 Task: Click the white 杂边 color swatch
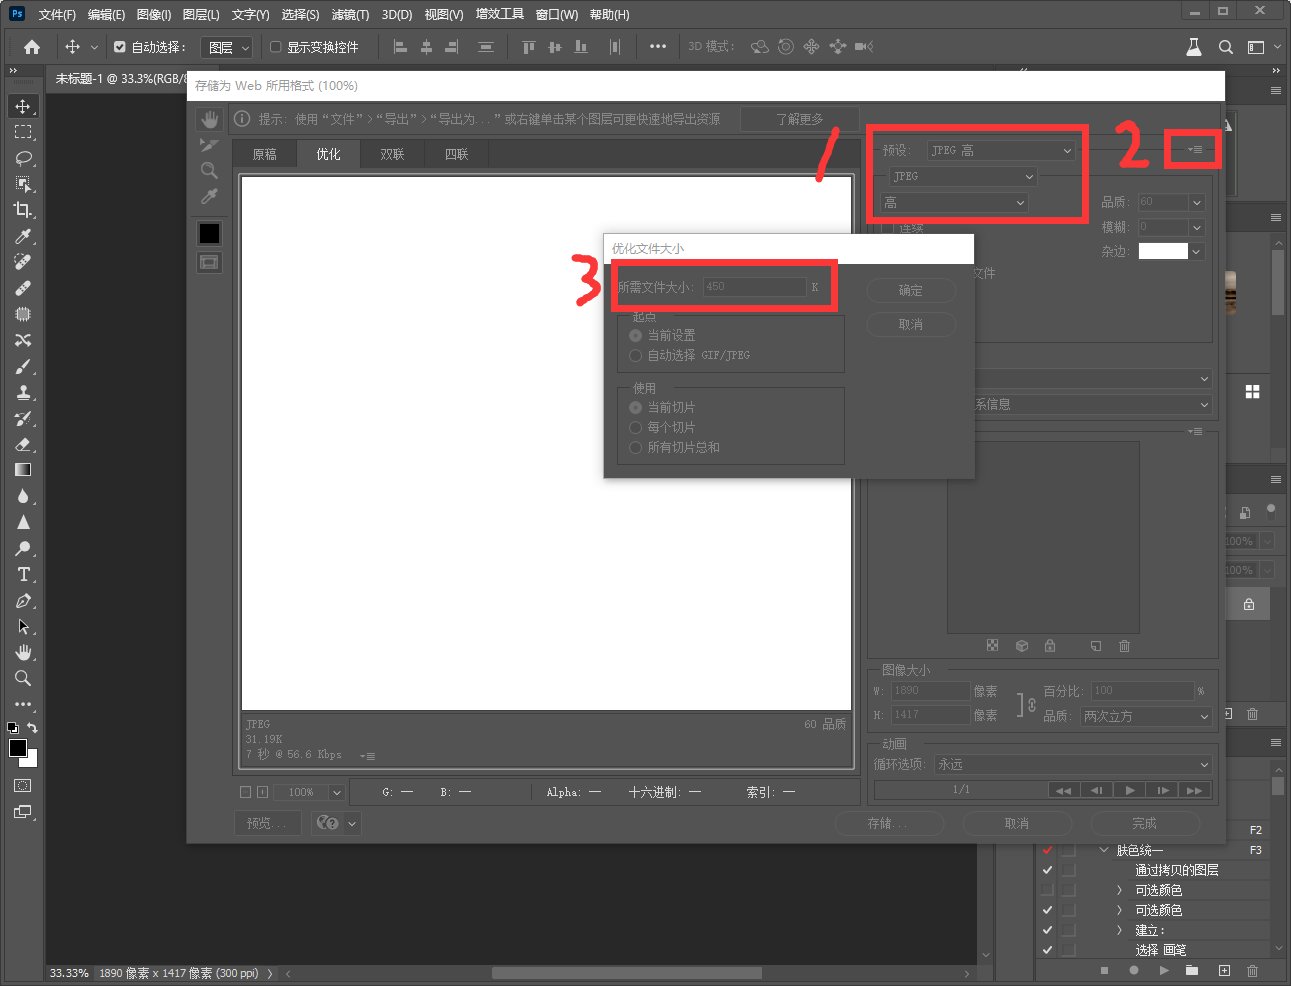(1163, 251)
